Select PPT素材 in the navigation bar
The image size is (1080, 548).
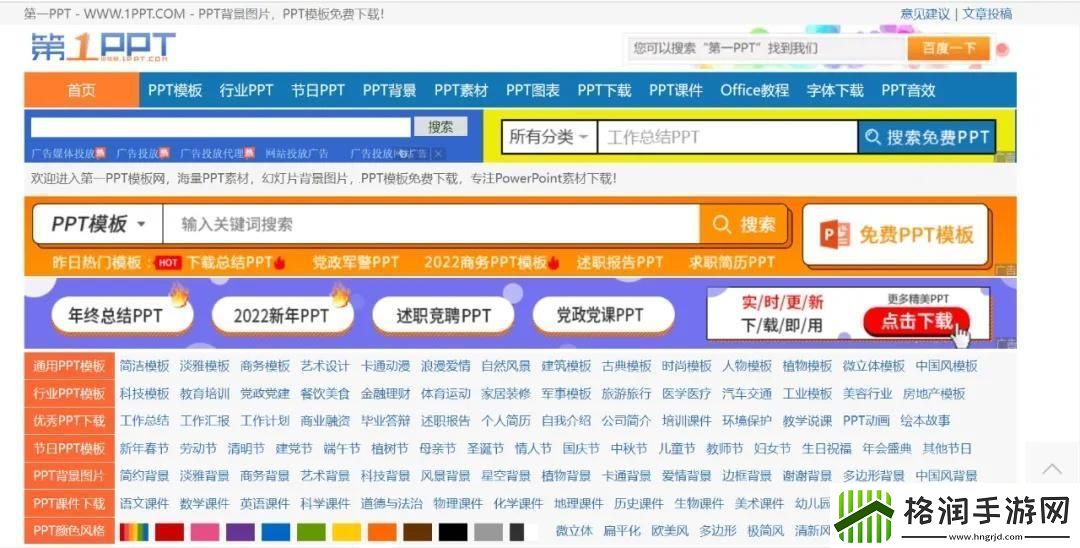461,90
